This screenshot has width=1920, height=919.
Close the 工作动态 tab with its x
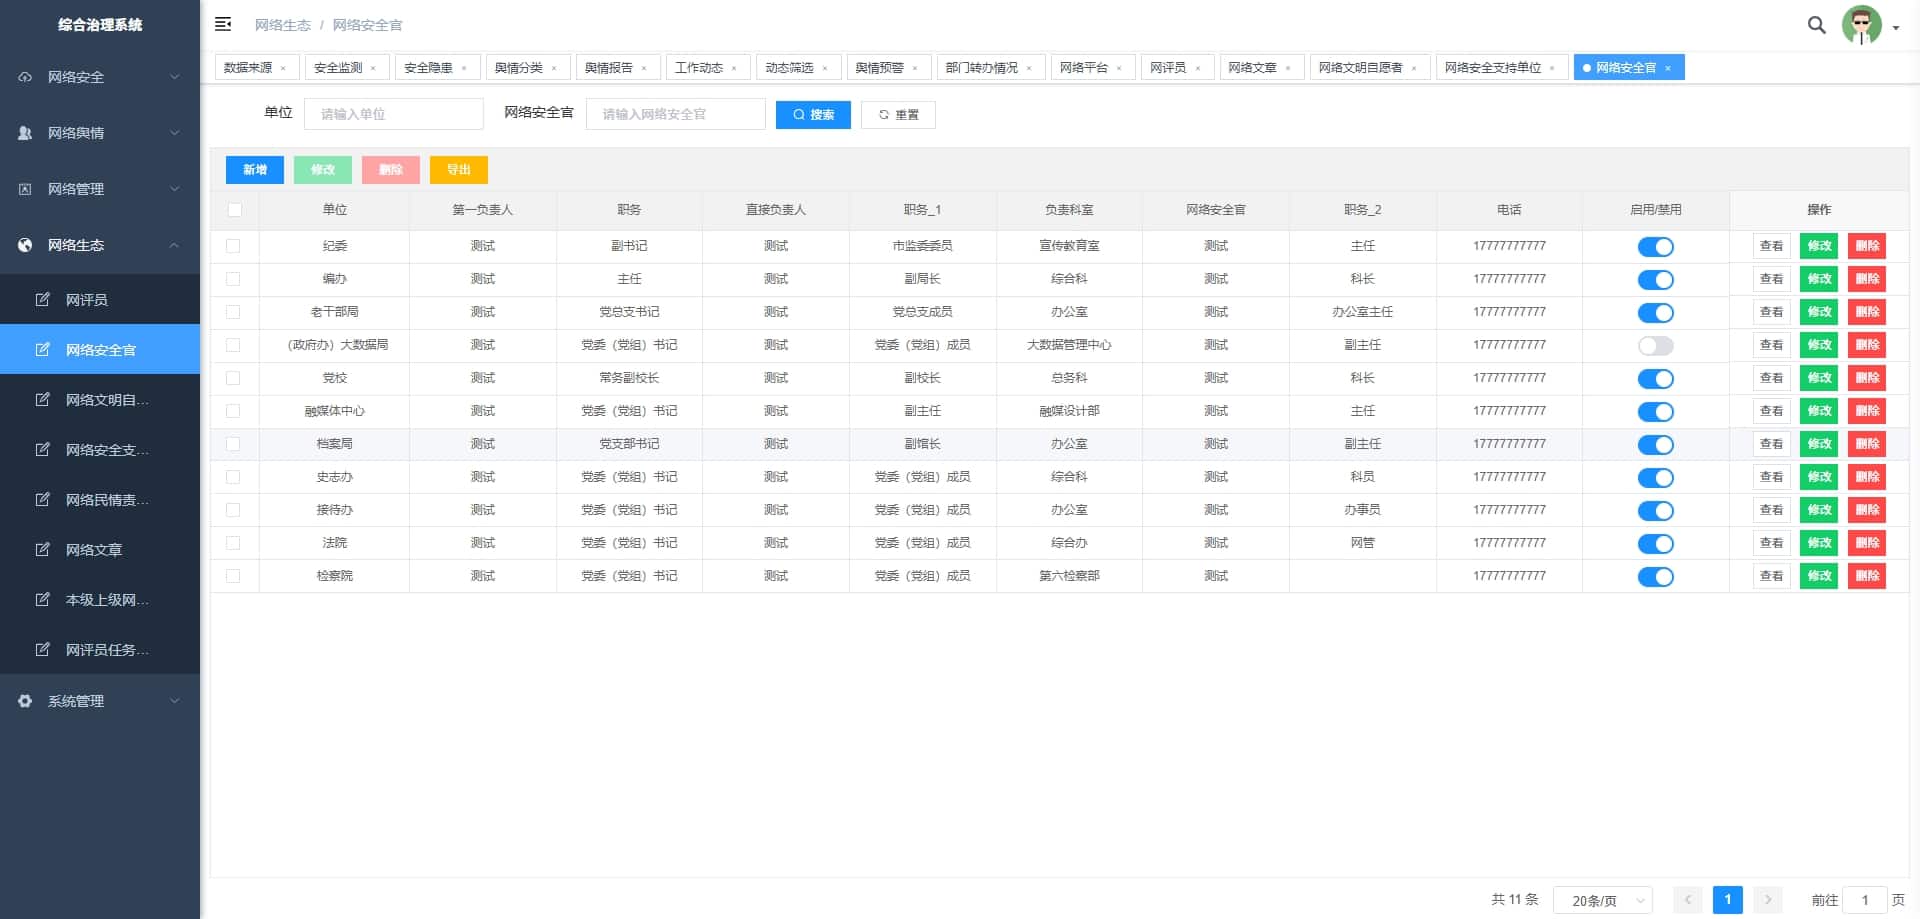point(734,68)
